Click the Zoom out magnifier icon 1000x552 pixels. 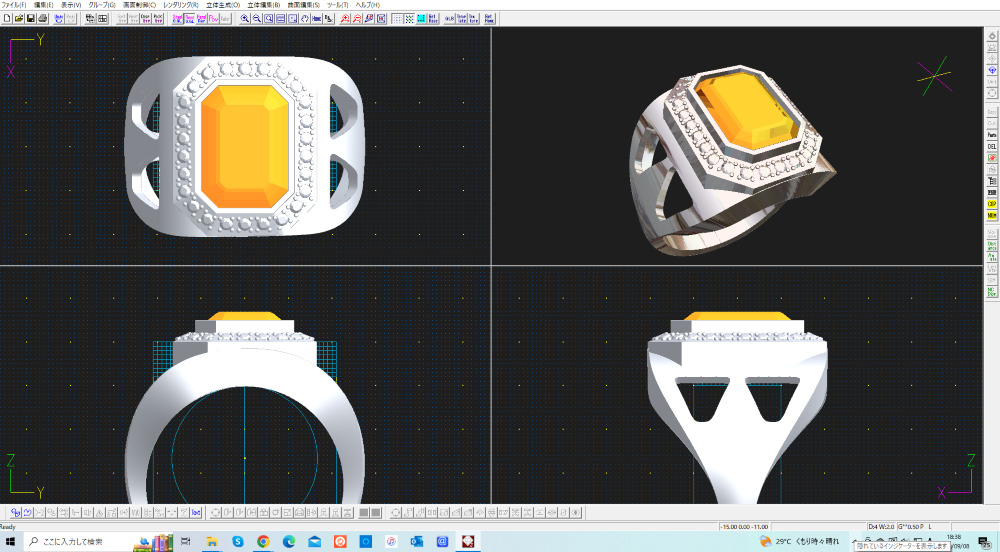tap(257, 19)
